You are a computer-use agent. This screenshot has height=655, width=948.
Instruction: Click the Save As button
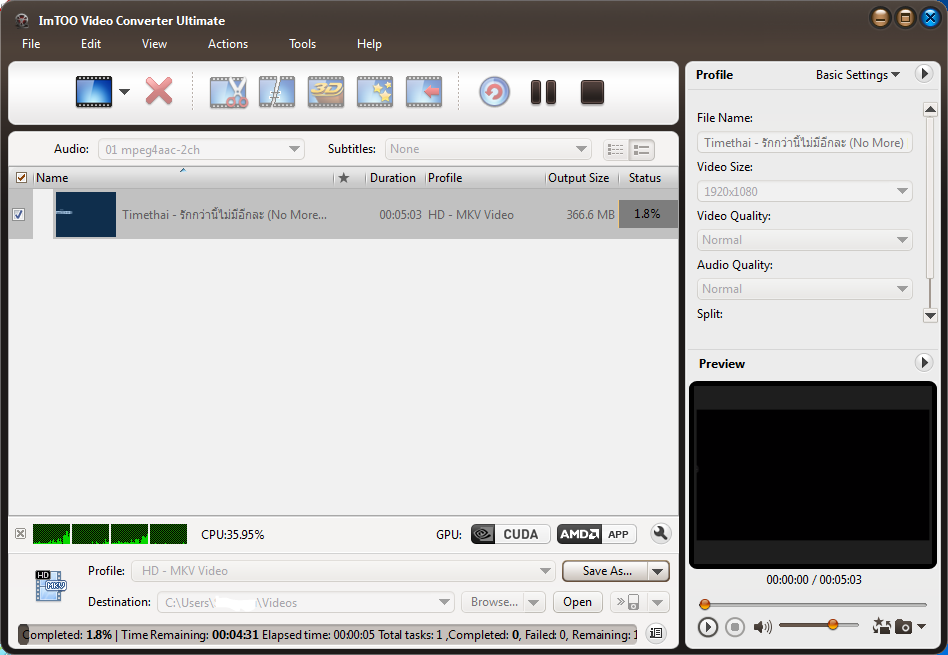(605, 571)
